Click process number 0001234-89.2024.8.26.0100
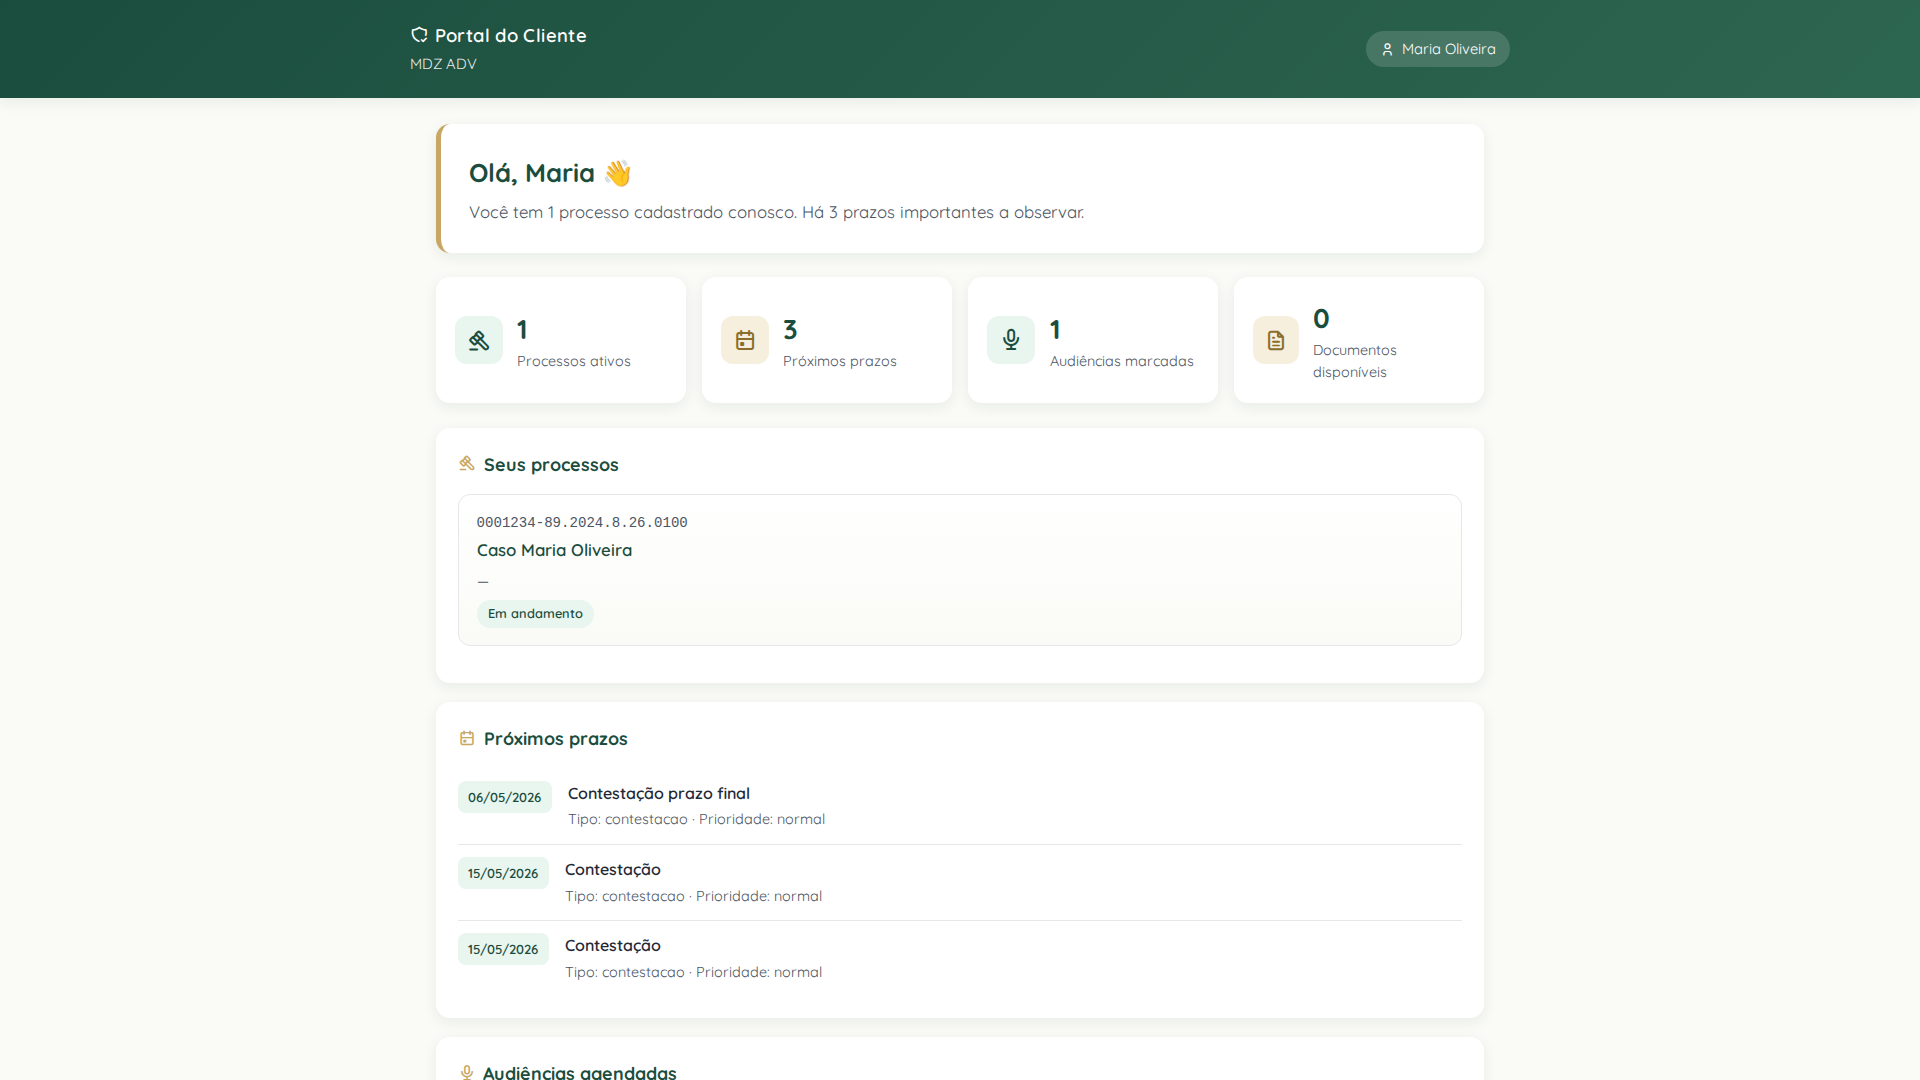Viewport: 1920px width, 1080px height. [x=582, y=522]
